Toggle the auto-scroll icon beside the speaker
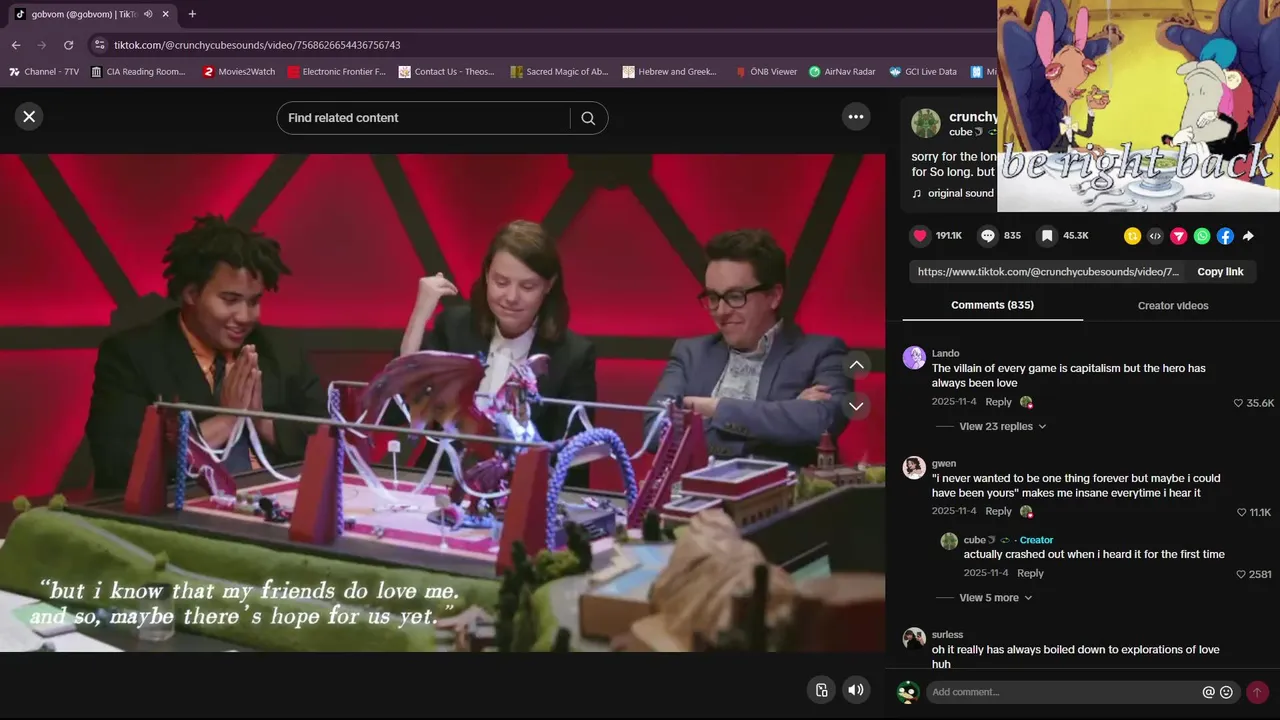This screenshot has height=720, width=1280. click(x=821, y=690)
